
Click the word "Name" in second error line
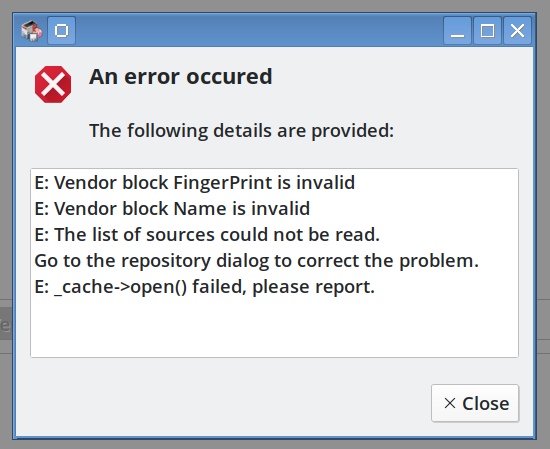coord(200,209)
